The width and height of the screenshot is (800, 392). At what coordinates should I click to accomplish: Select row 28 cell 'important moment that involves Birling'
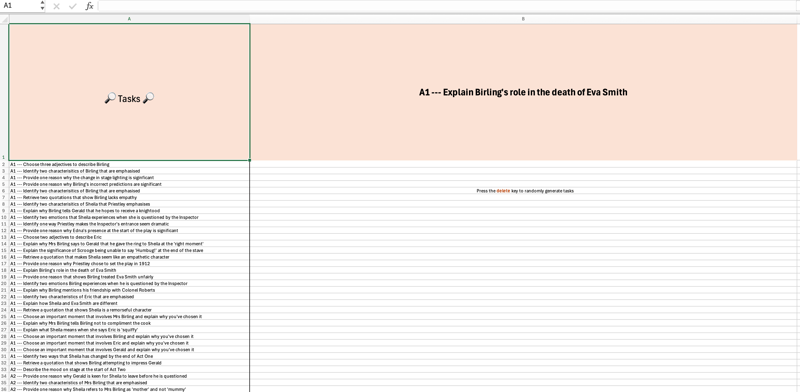(x=129, y=336)
